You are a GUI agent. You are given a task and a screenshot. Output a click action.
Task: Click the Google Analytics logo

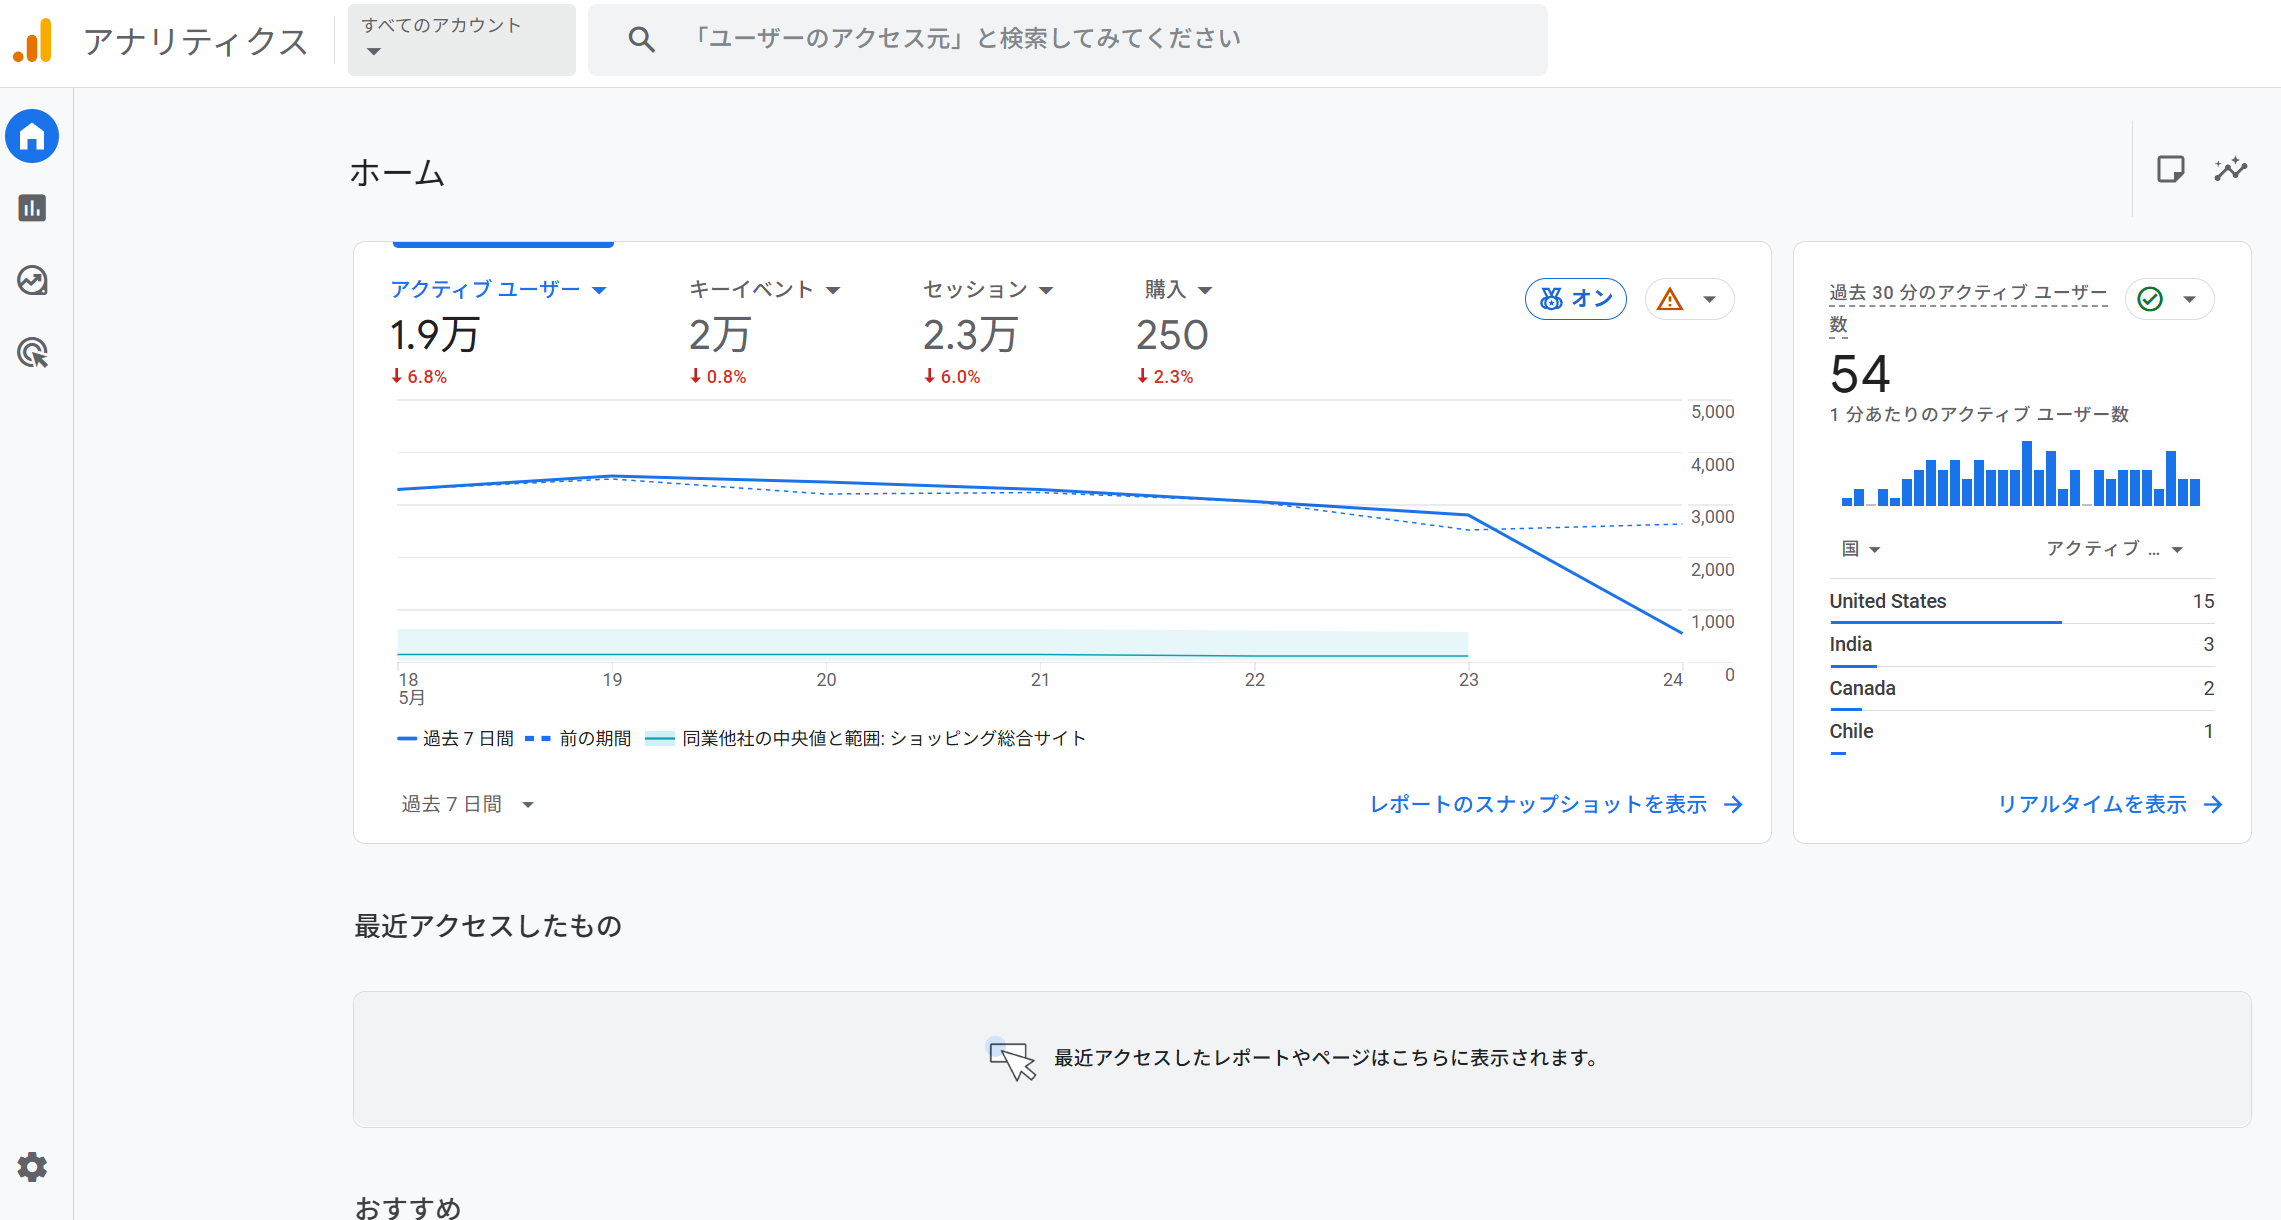33,41
